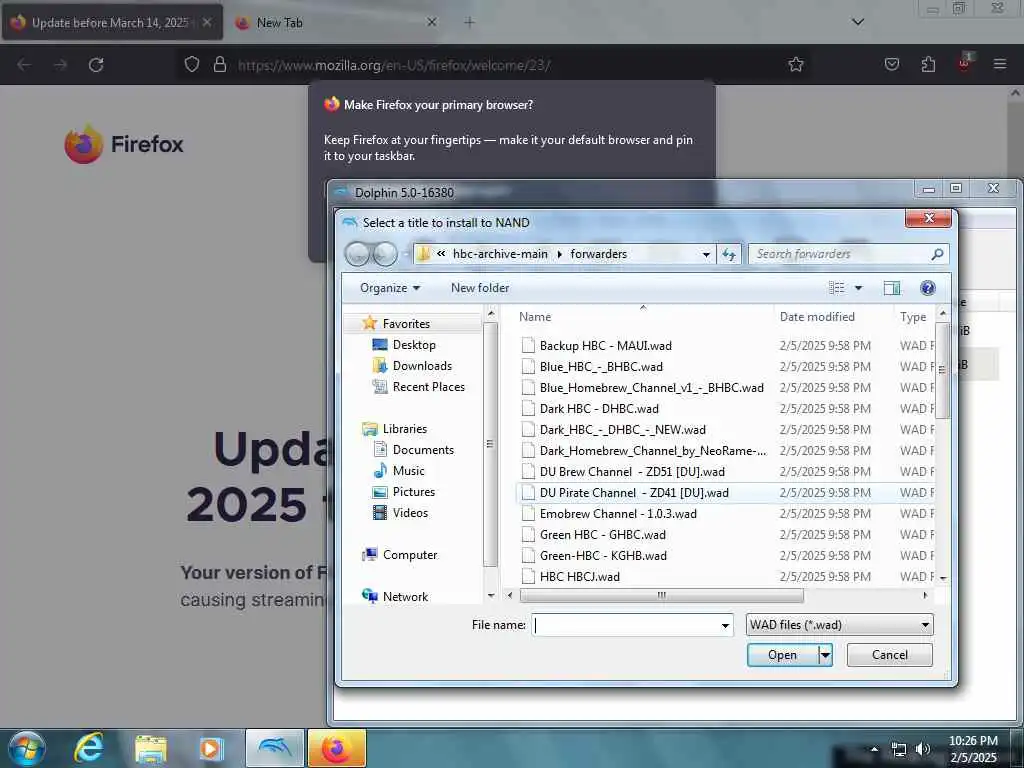Click horizontal scrollbar in file list
1024x768 pixels.
pyautogui.click(x=662, y=596)
